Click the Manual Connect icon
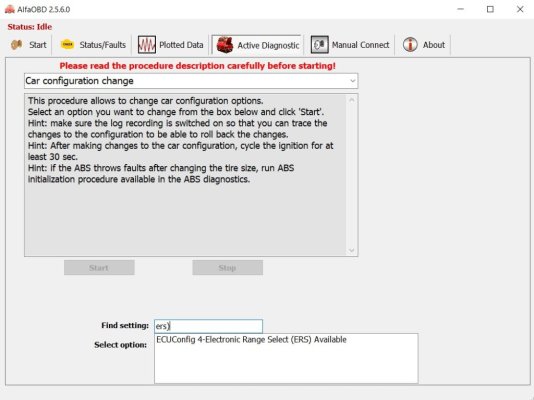Image resolution: width=534 pixels, height=400 pixels. [319, 45]
